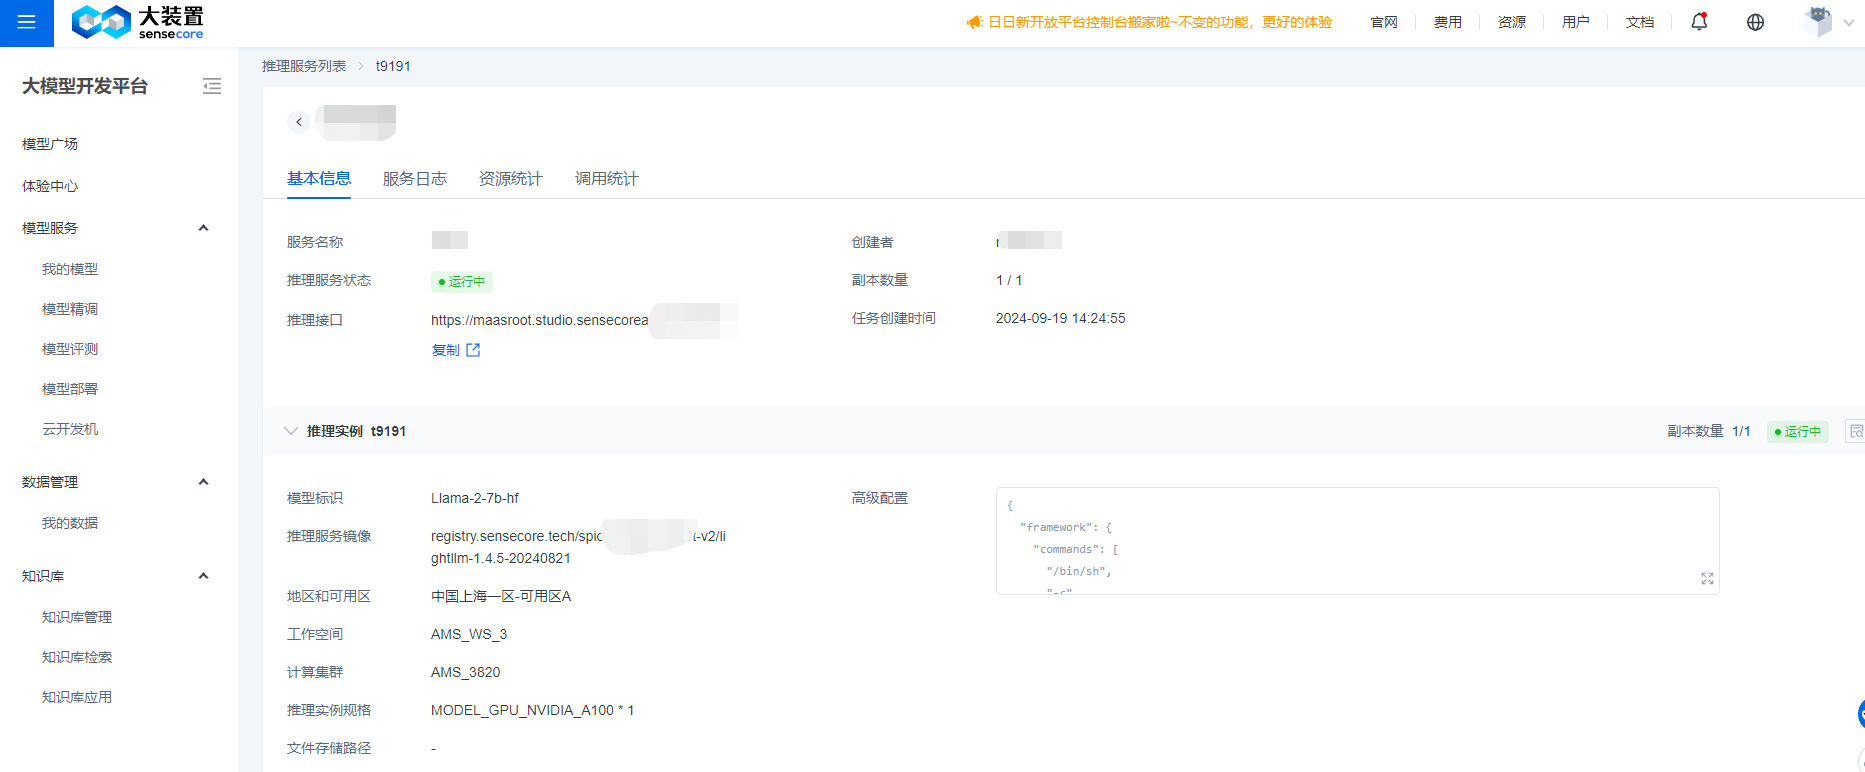Click the orange platform announcement text
The width and height of the screenshot is (1865, 772).
[x=1160, y=22]
